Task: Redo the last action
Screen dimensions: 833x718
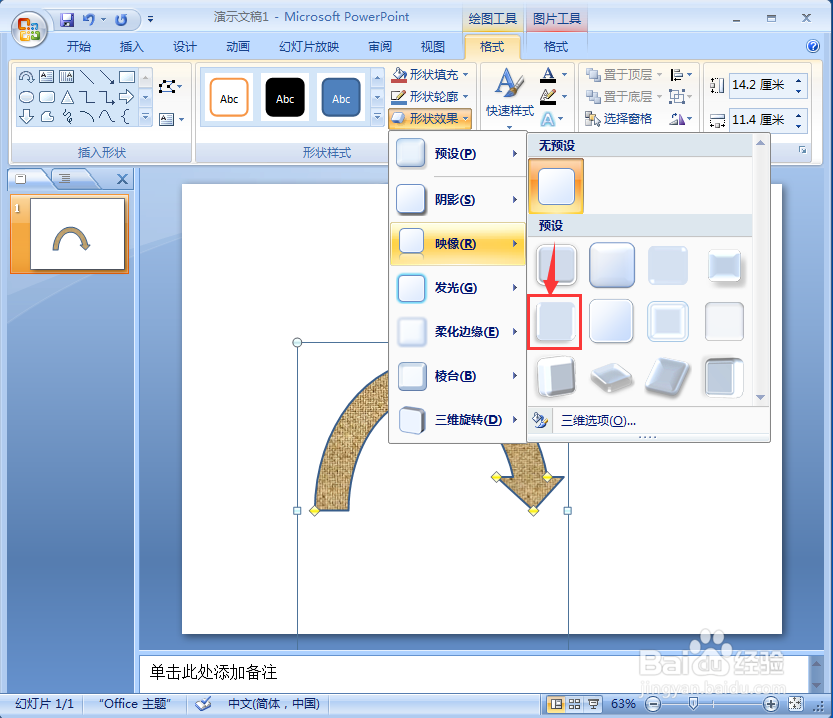Action: 122,20
